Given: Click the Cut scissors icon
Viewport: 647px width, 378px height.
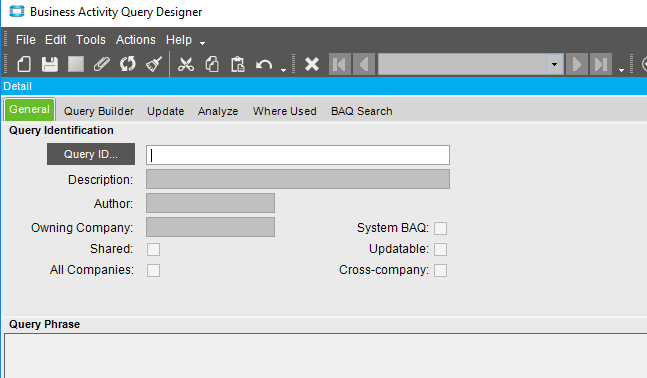Looking at the screenshot, I should pyautogui.click(x=186, y=64).
